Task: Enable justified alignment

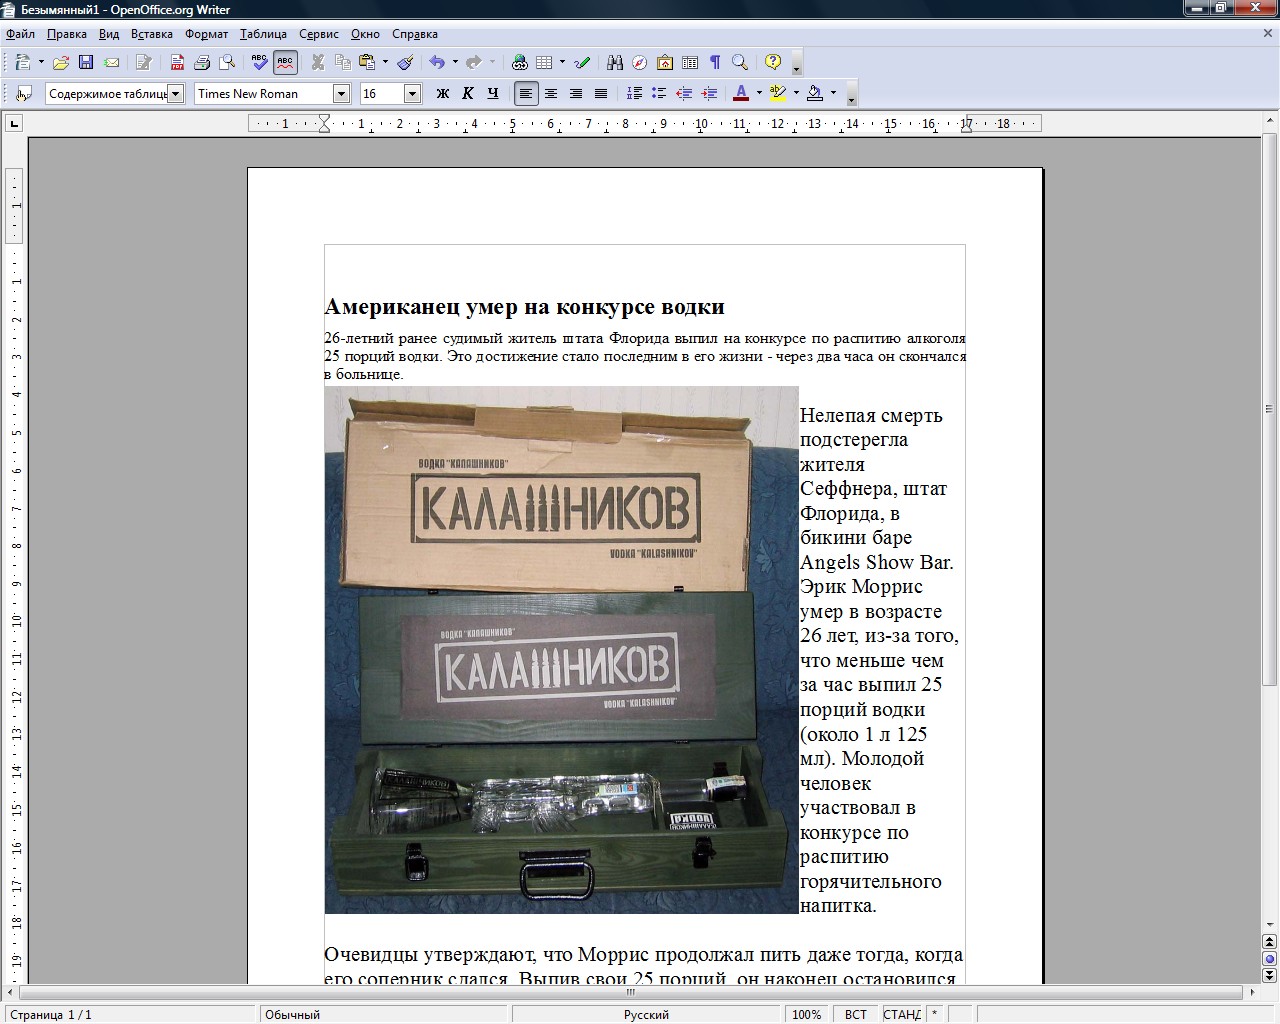Action: pos(601,93)
